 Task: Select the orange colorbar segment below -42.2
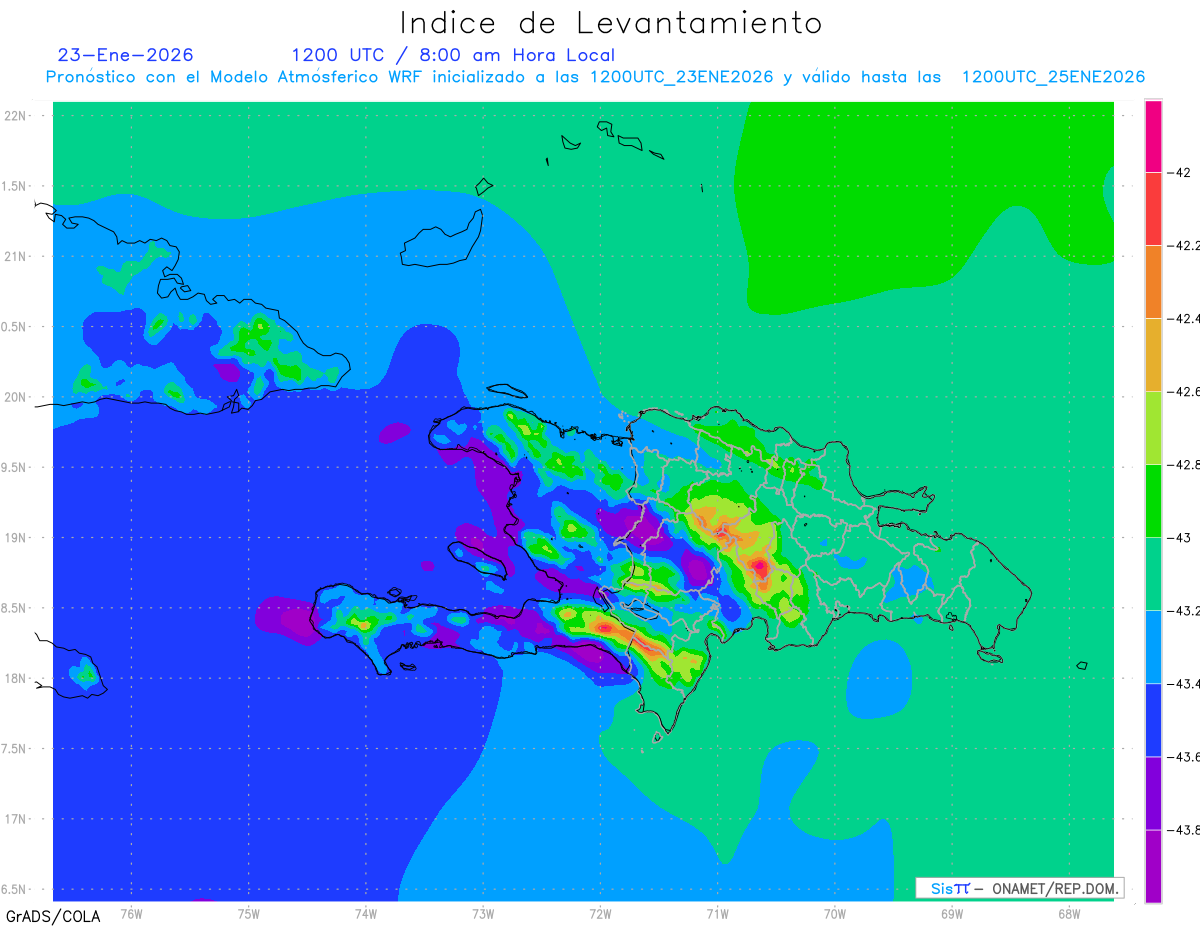[1153, 282]
